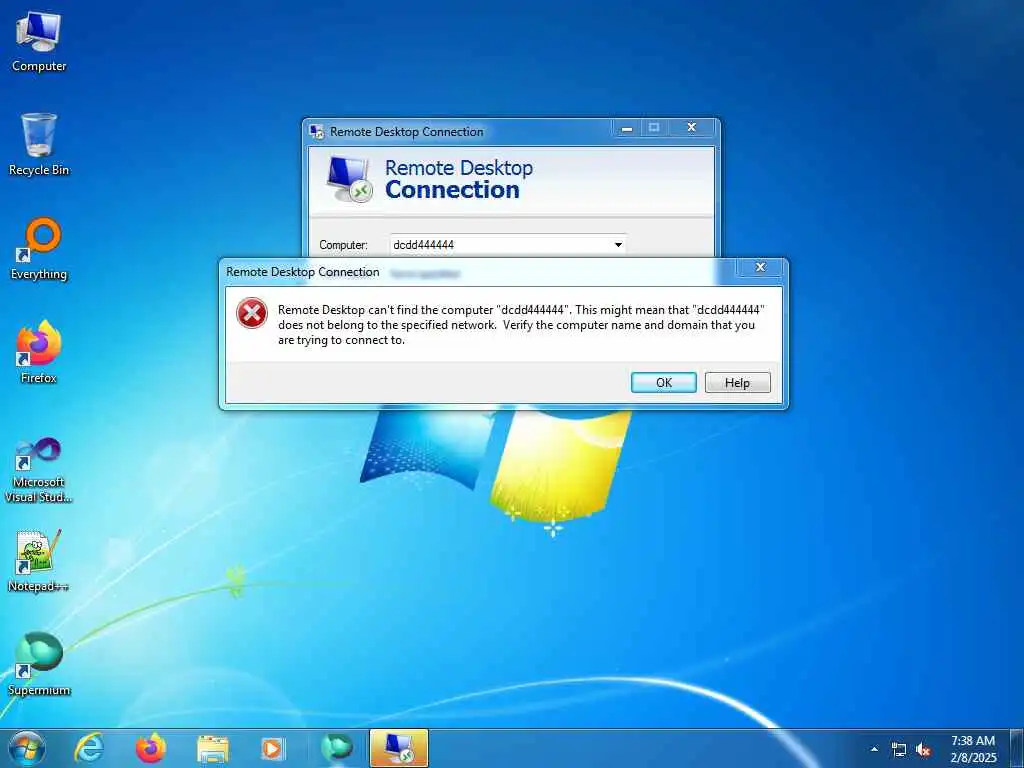The width and height of the screenshot is (1024, 768).
Task: Minimize the Remote Desktop Connection window
Action: pos(627,128)
